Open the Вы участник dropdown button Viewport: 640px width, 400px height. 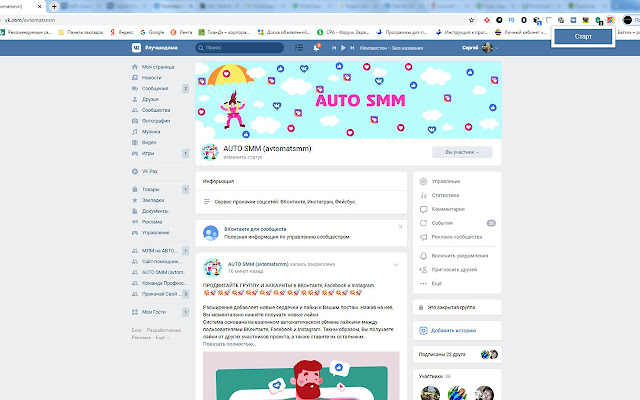pyautogui.click(x=462, y=152)
